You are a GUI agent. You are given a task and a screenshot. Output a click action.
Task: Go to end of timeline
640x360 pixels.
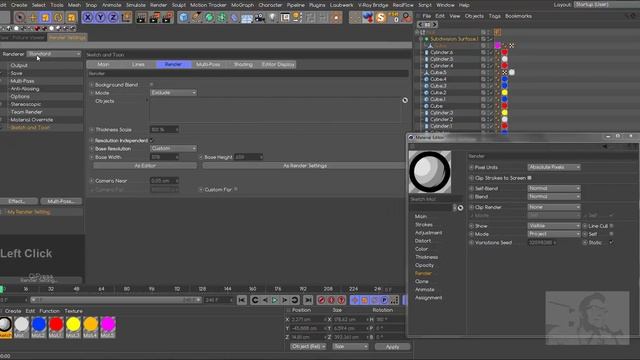(308, 300)
